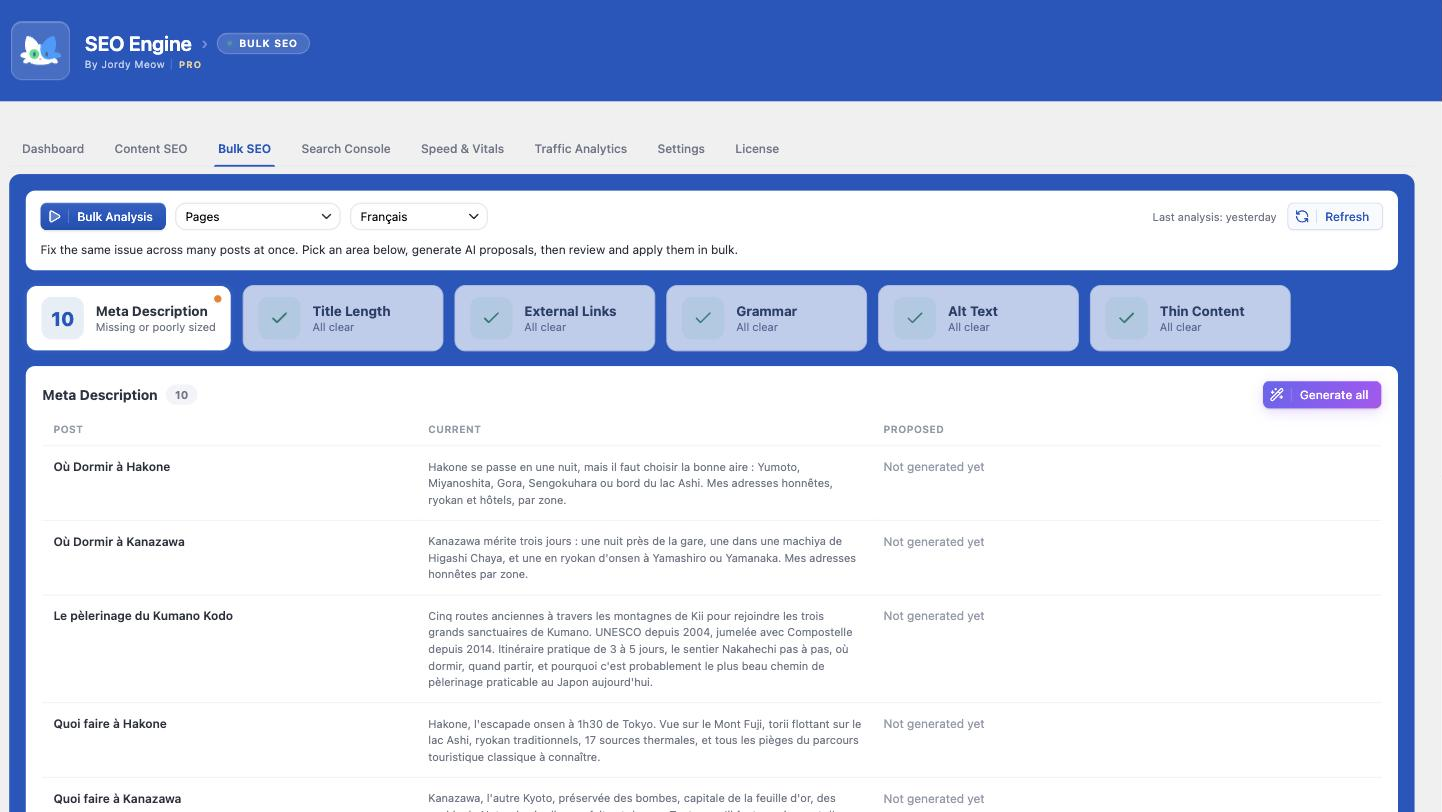The height and width of the screenshot is (812, 1442).
Task: Open the Settings tab
Action: click(x=681, y=149)
